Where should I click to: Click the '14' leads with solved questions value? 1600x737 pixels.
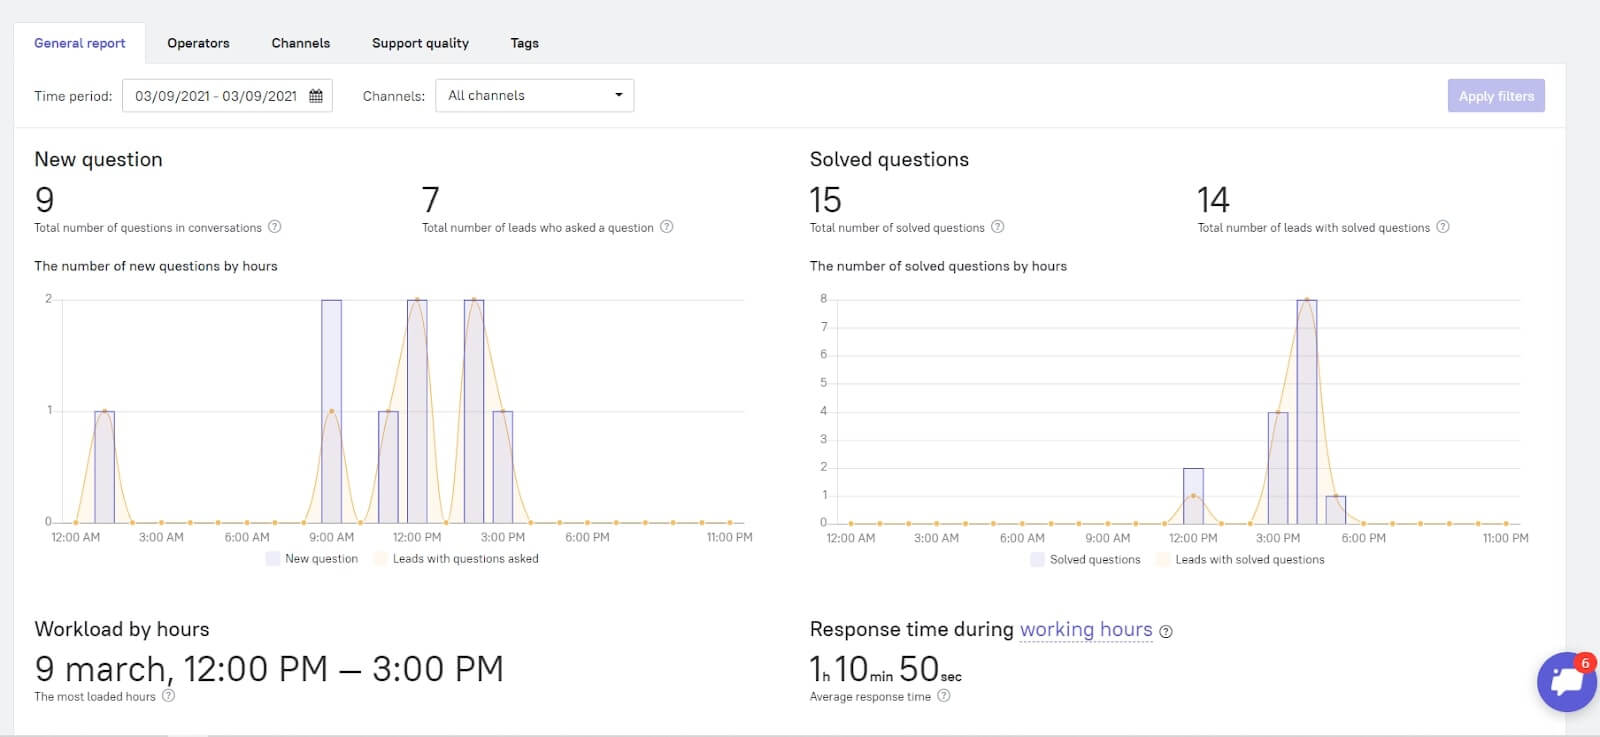point(1213,200)
